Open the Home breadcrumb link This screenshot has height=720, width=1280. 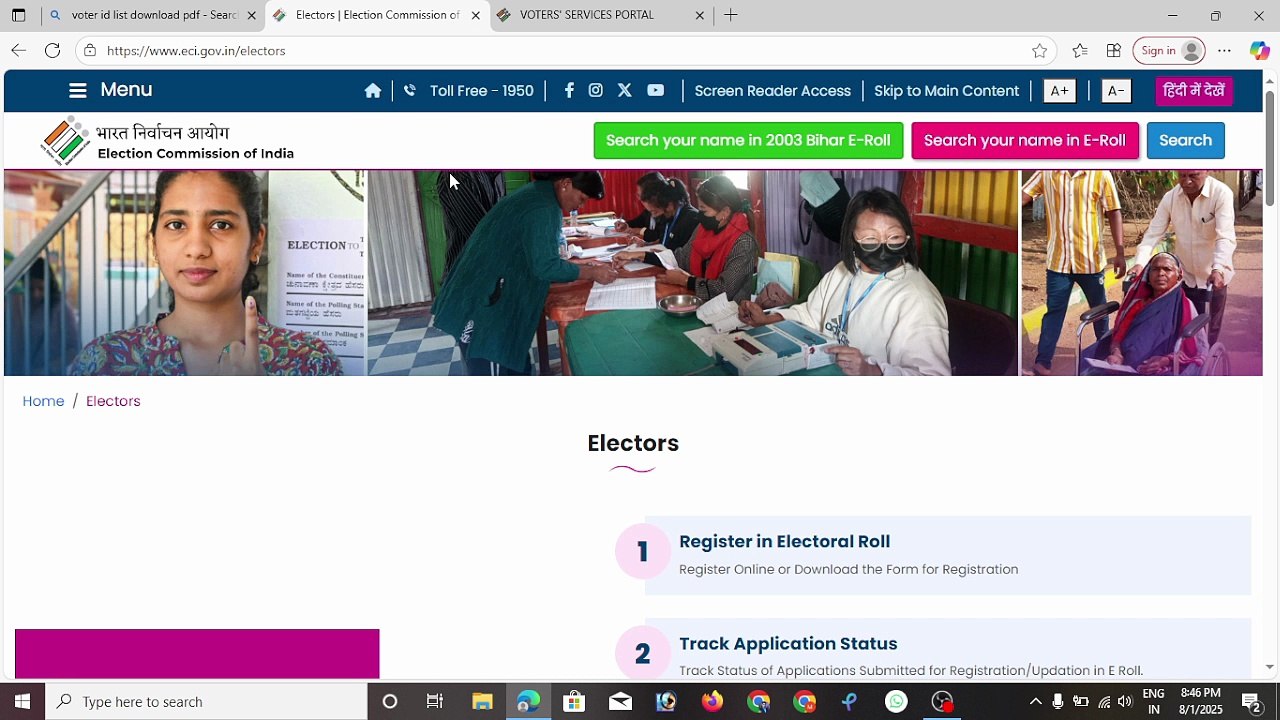[43, 401]
